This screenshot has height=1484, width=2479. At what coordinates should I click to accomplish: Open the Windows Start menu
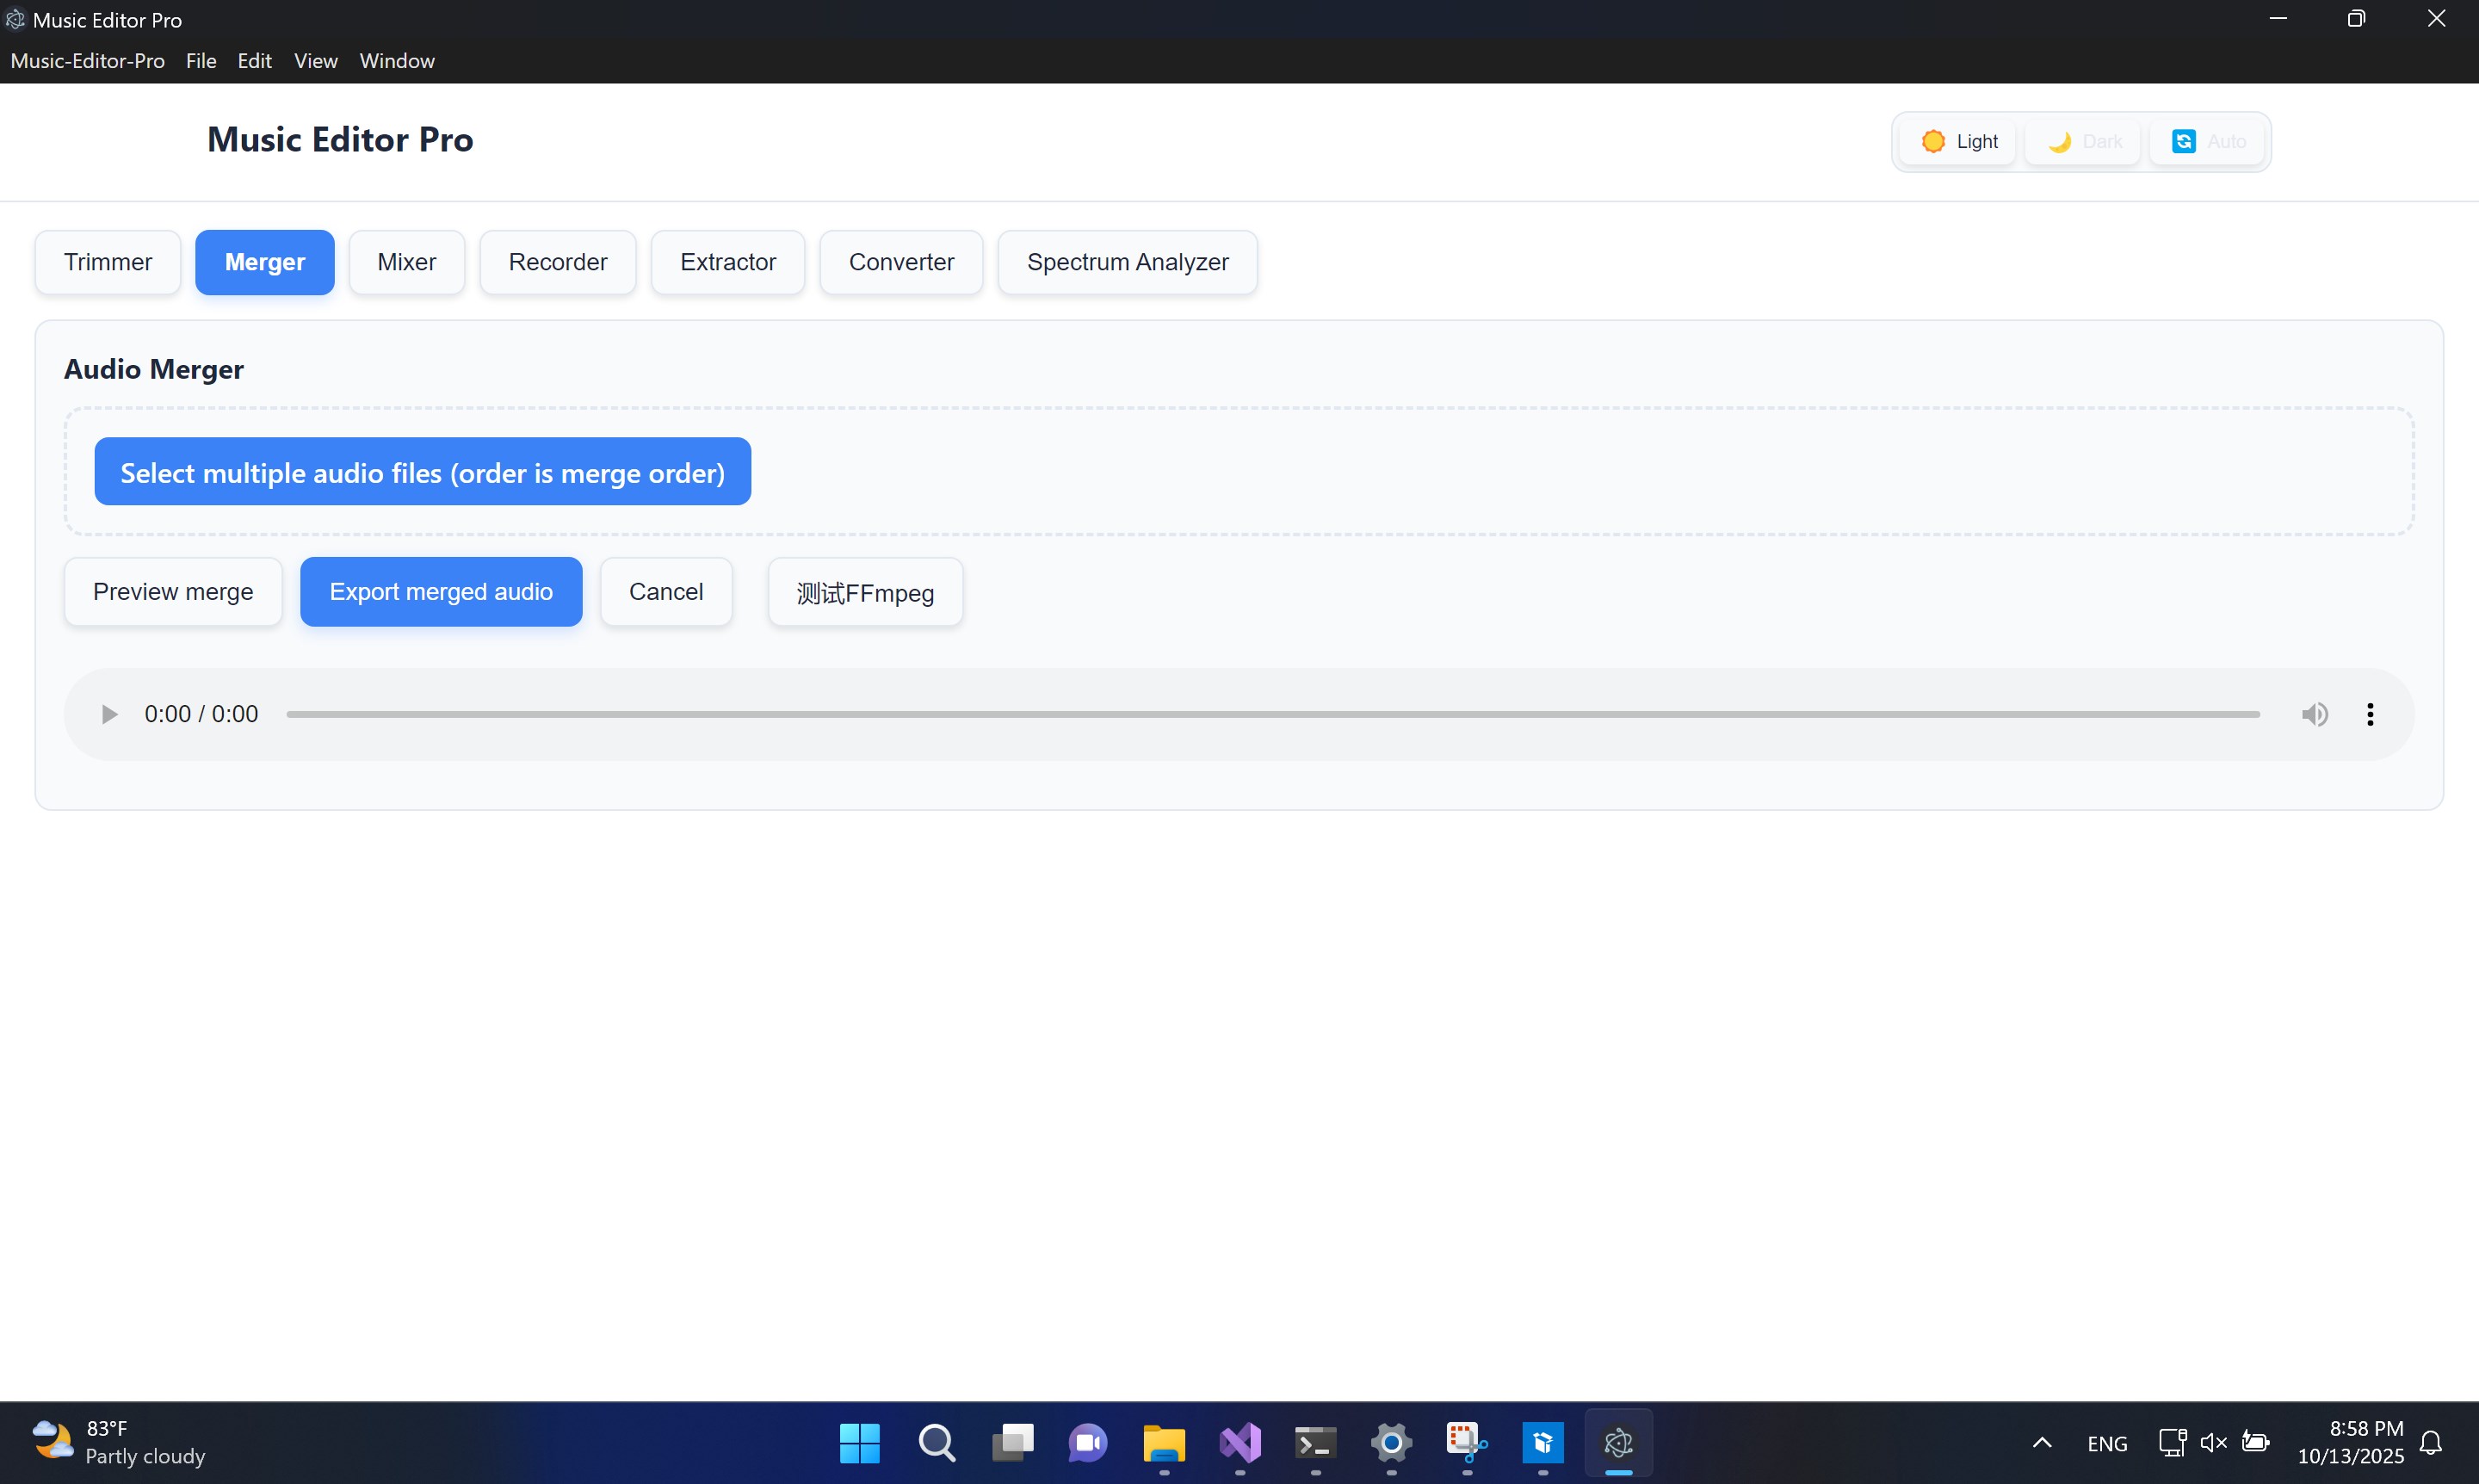click(860, 1443)
